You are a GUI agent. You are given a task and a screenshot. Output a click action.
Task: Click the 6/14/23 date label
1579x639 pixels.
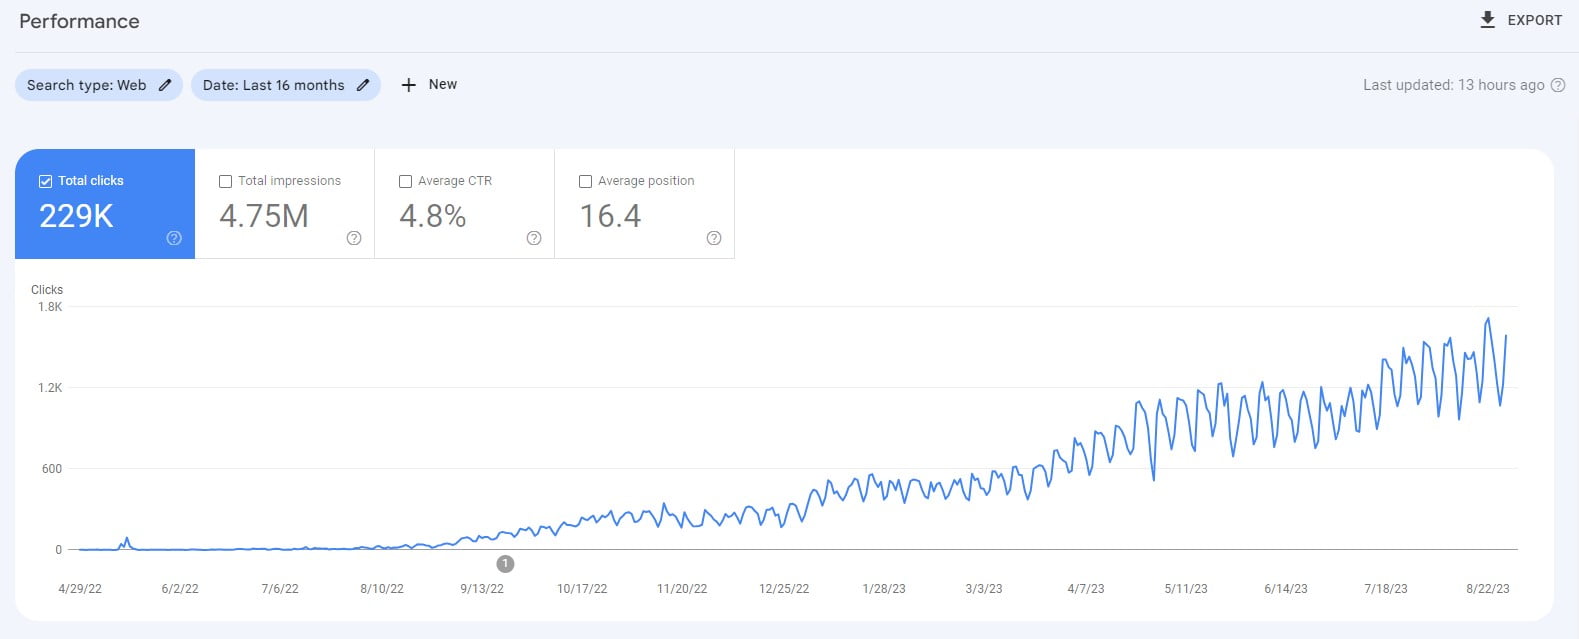pyautogui.click(x=1286, y=589)
